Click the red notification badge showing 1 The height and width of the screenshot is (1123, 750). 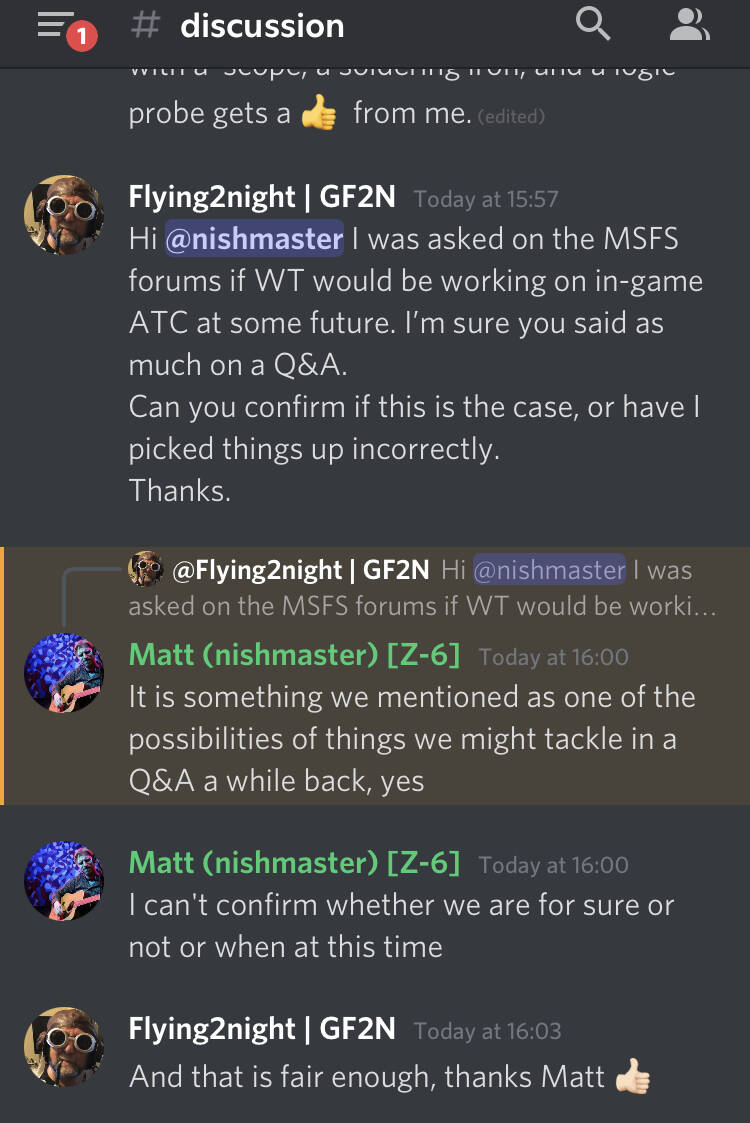(81, 36)
